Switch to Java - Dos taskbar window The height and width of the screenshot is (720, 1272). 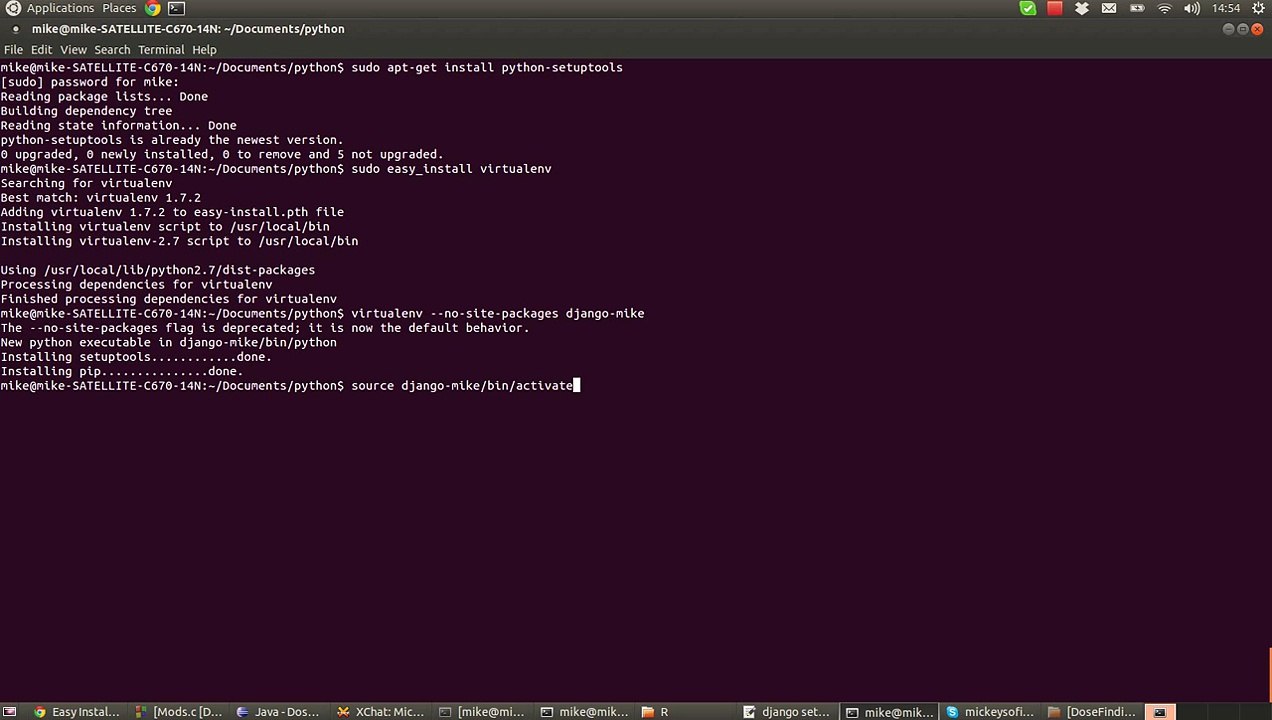click(x=280, y=712)
